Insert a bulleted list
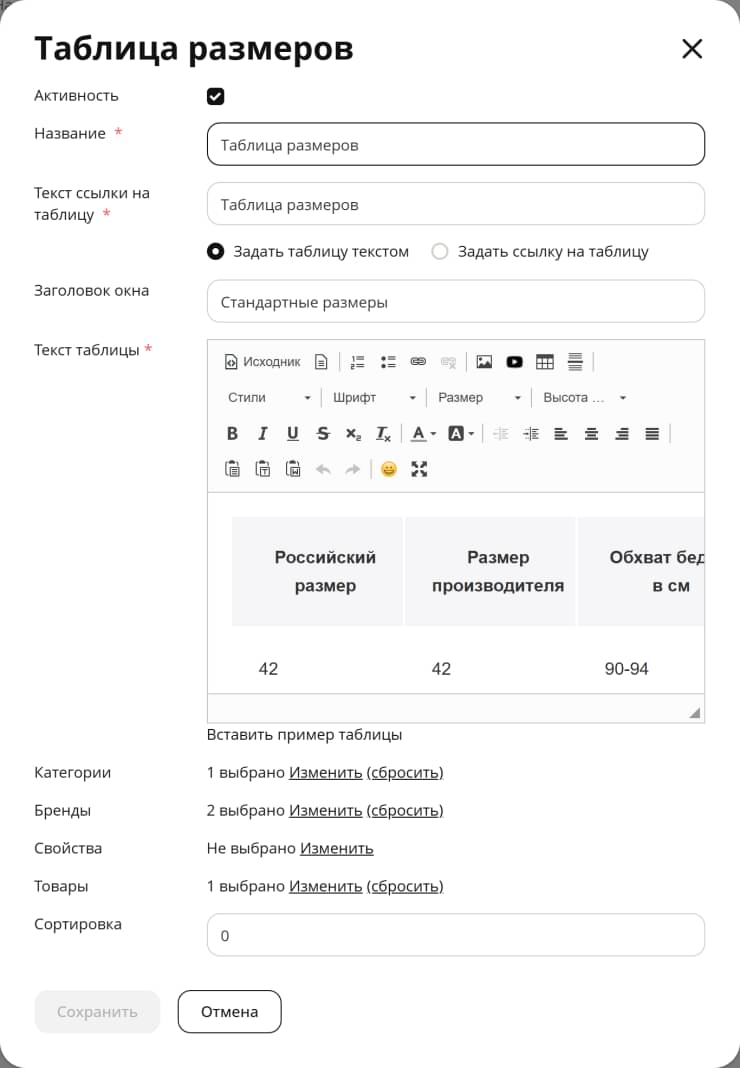 (x=388, y=362)
